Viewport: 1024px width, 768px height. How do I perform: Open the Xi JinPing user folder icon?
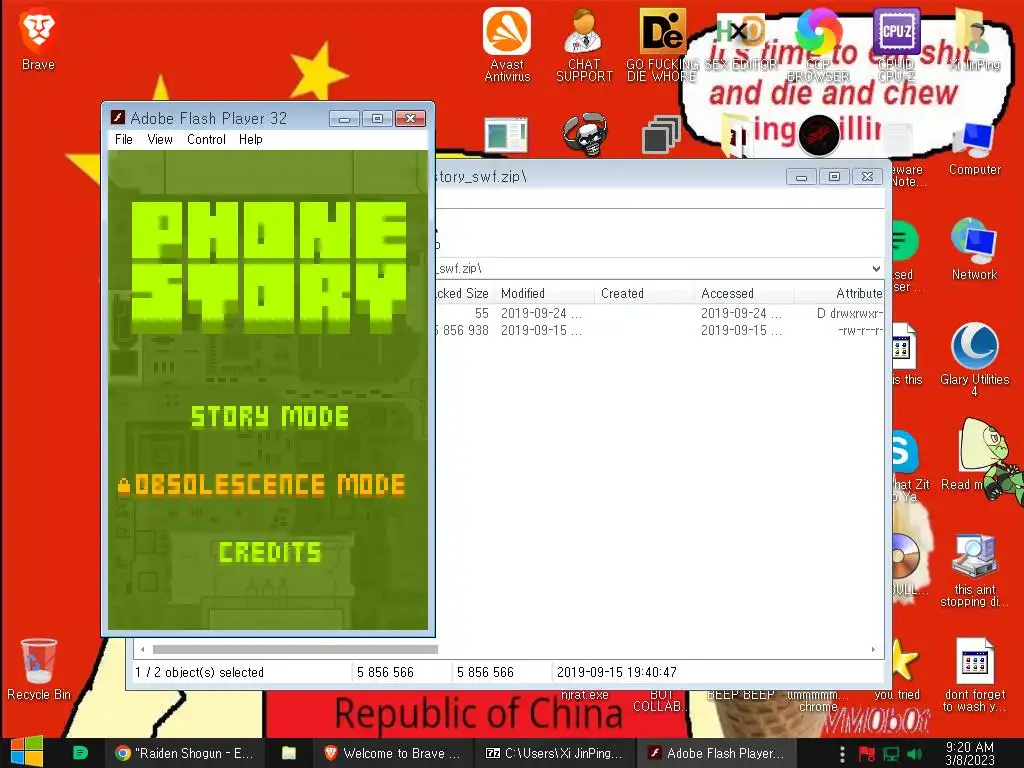(974, 39)
